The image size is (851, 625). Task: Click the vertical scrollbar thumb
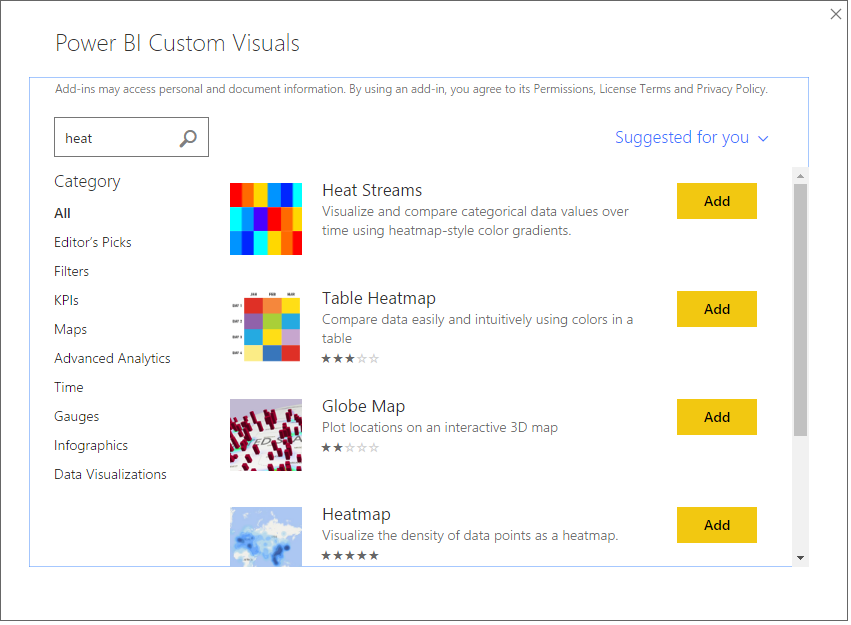coord(800,310)
